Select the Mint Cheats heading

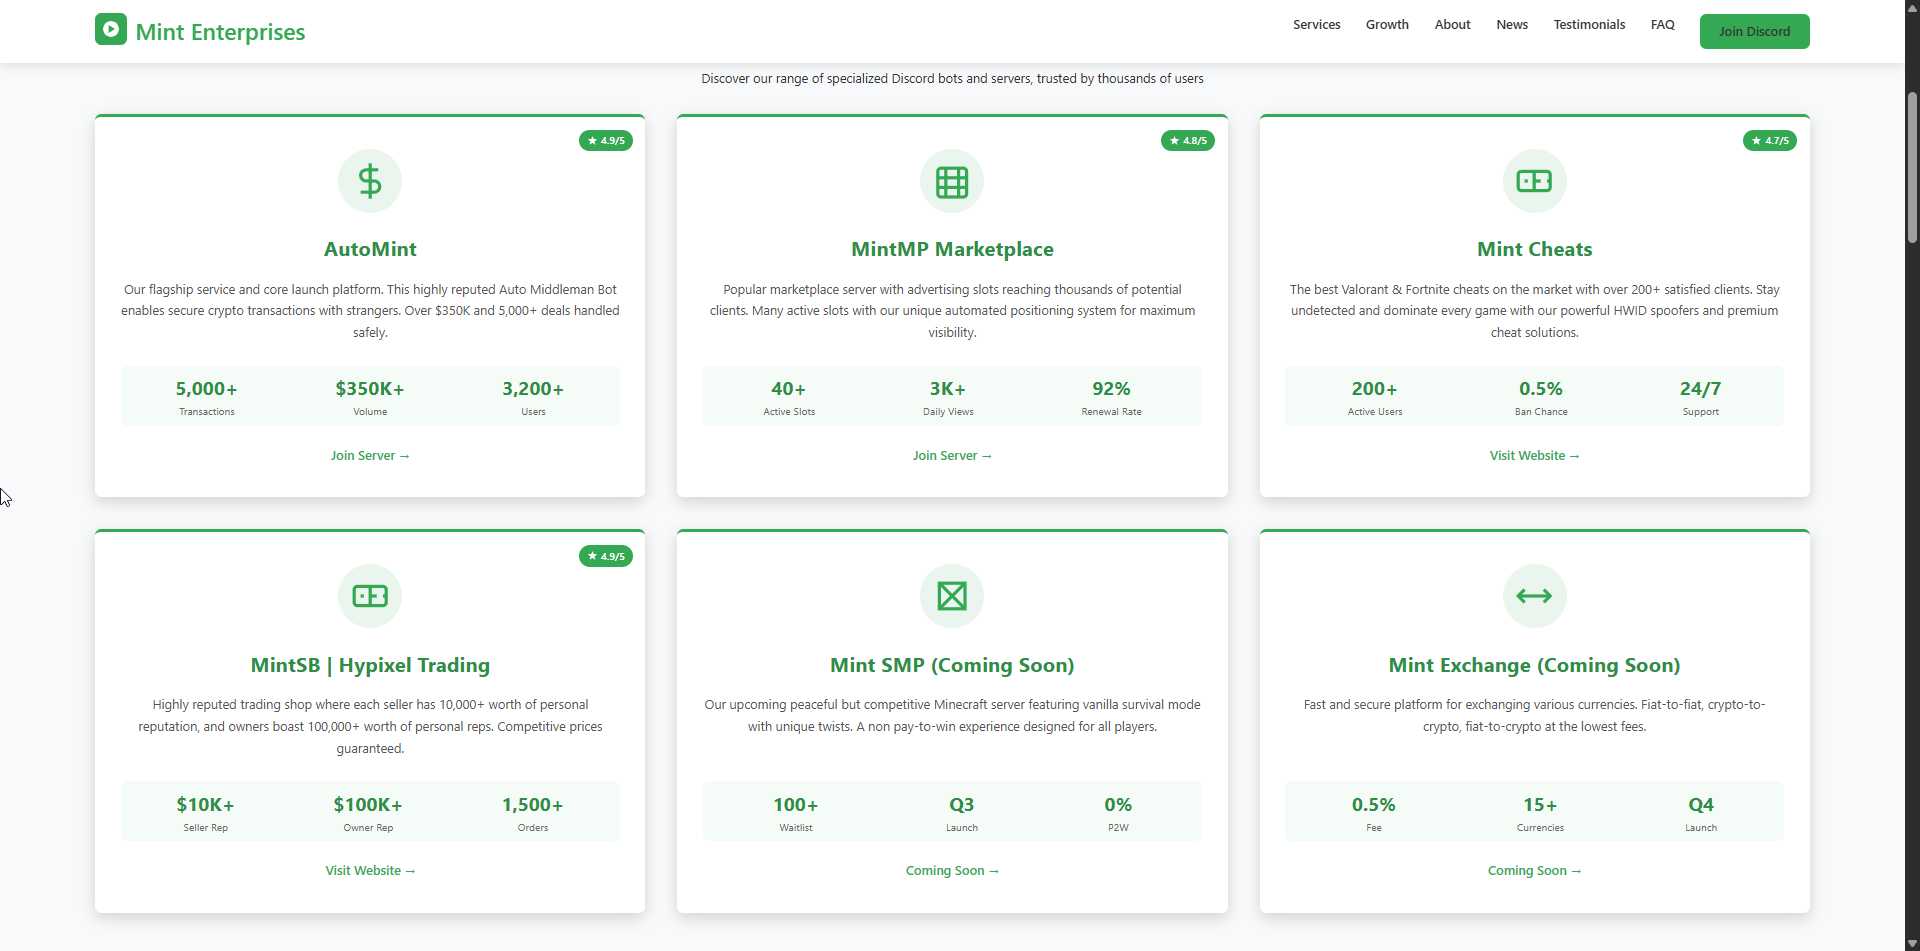[x=1534, y=249]
